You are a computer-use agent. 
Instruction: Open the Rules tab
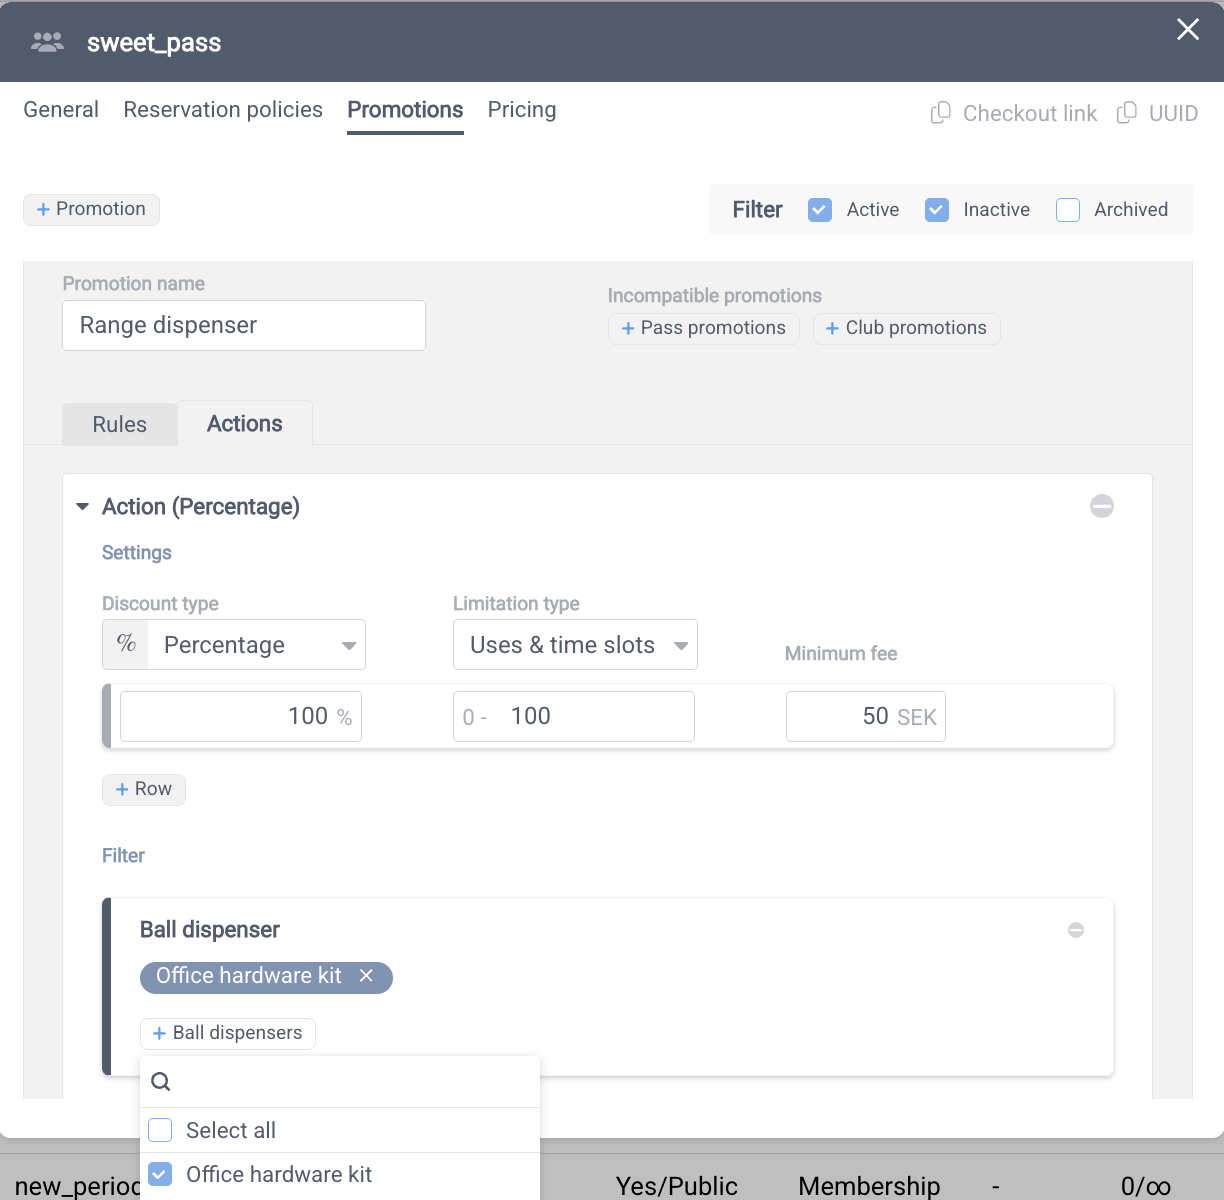point(119,424)
